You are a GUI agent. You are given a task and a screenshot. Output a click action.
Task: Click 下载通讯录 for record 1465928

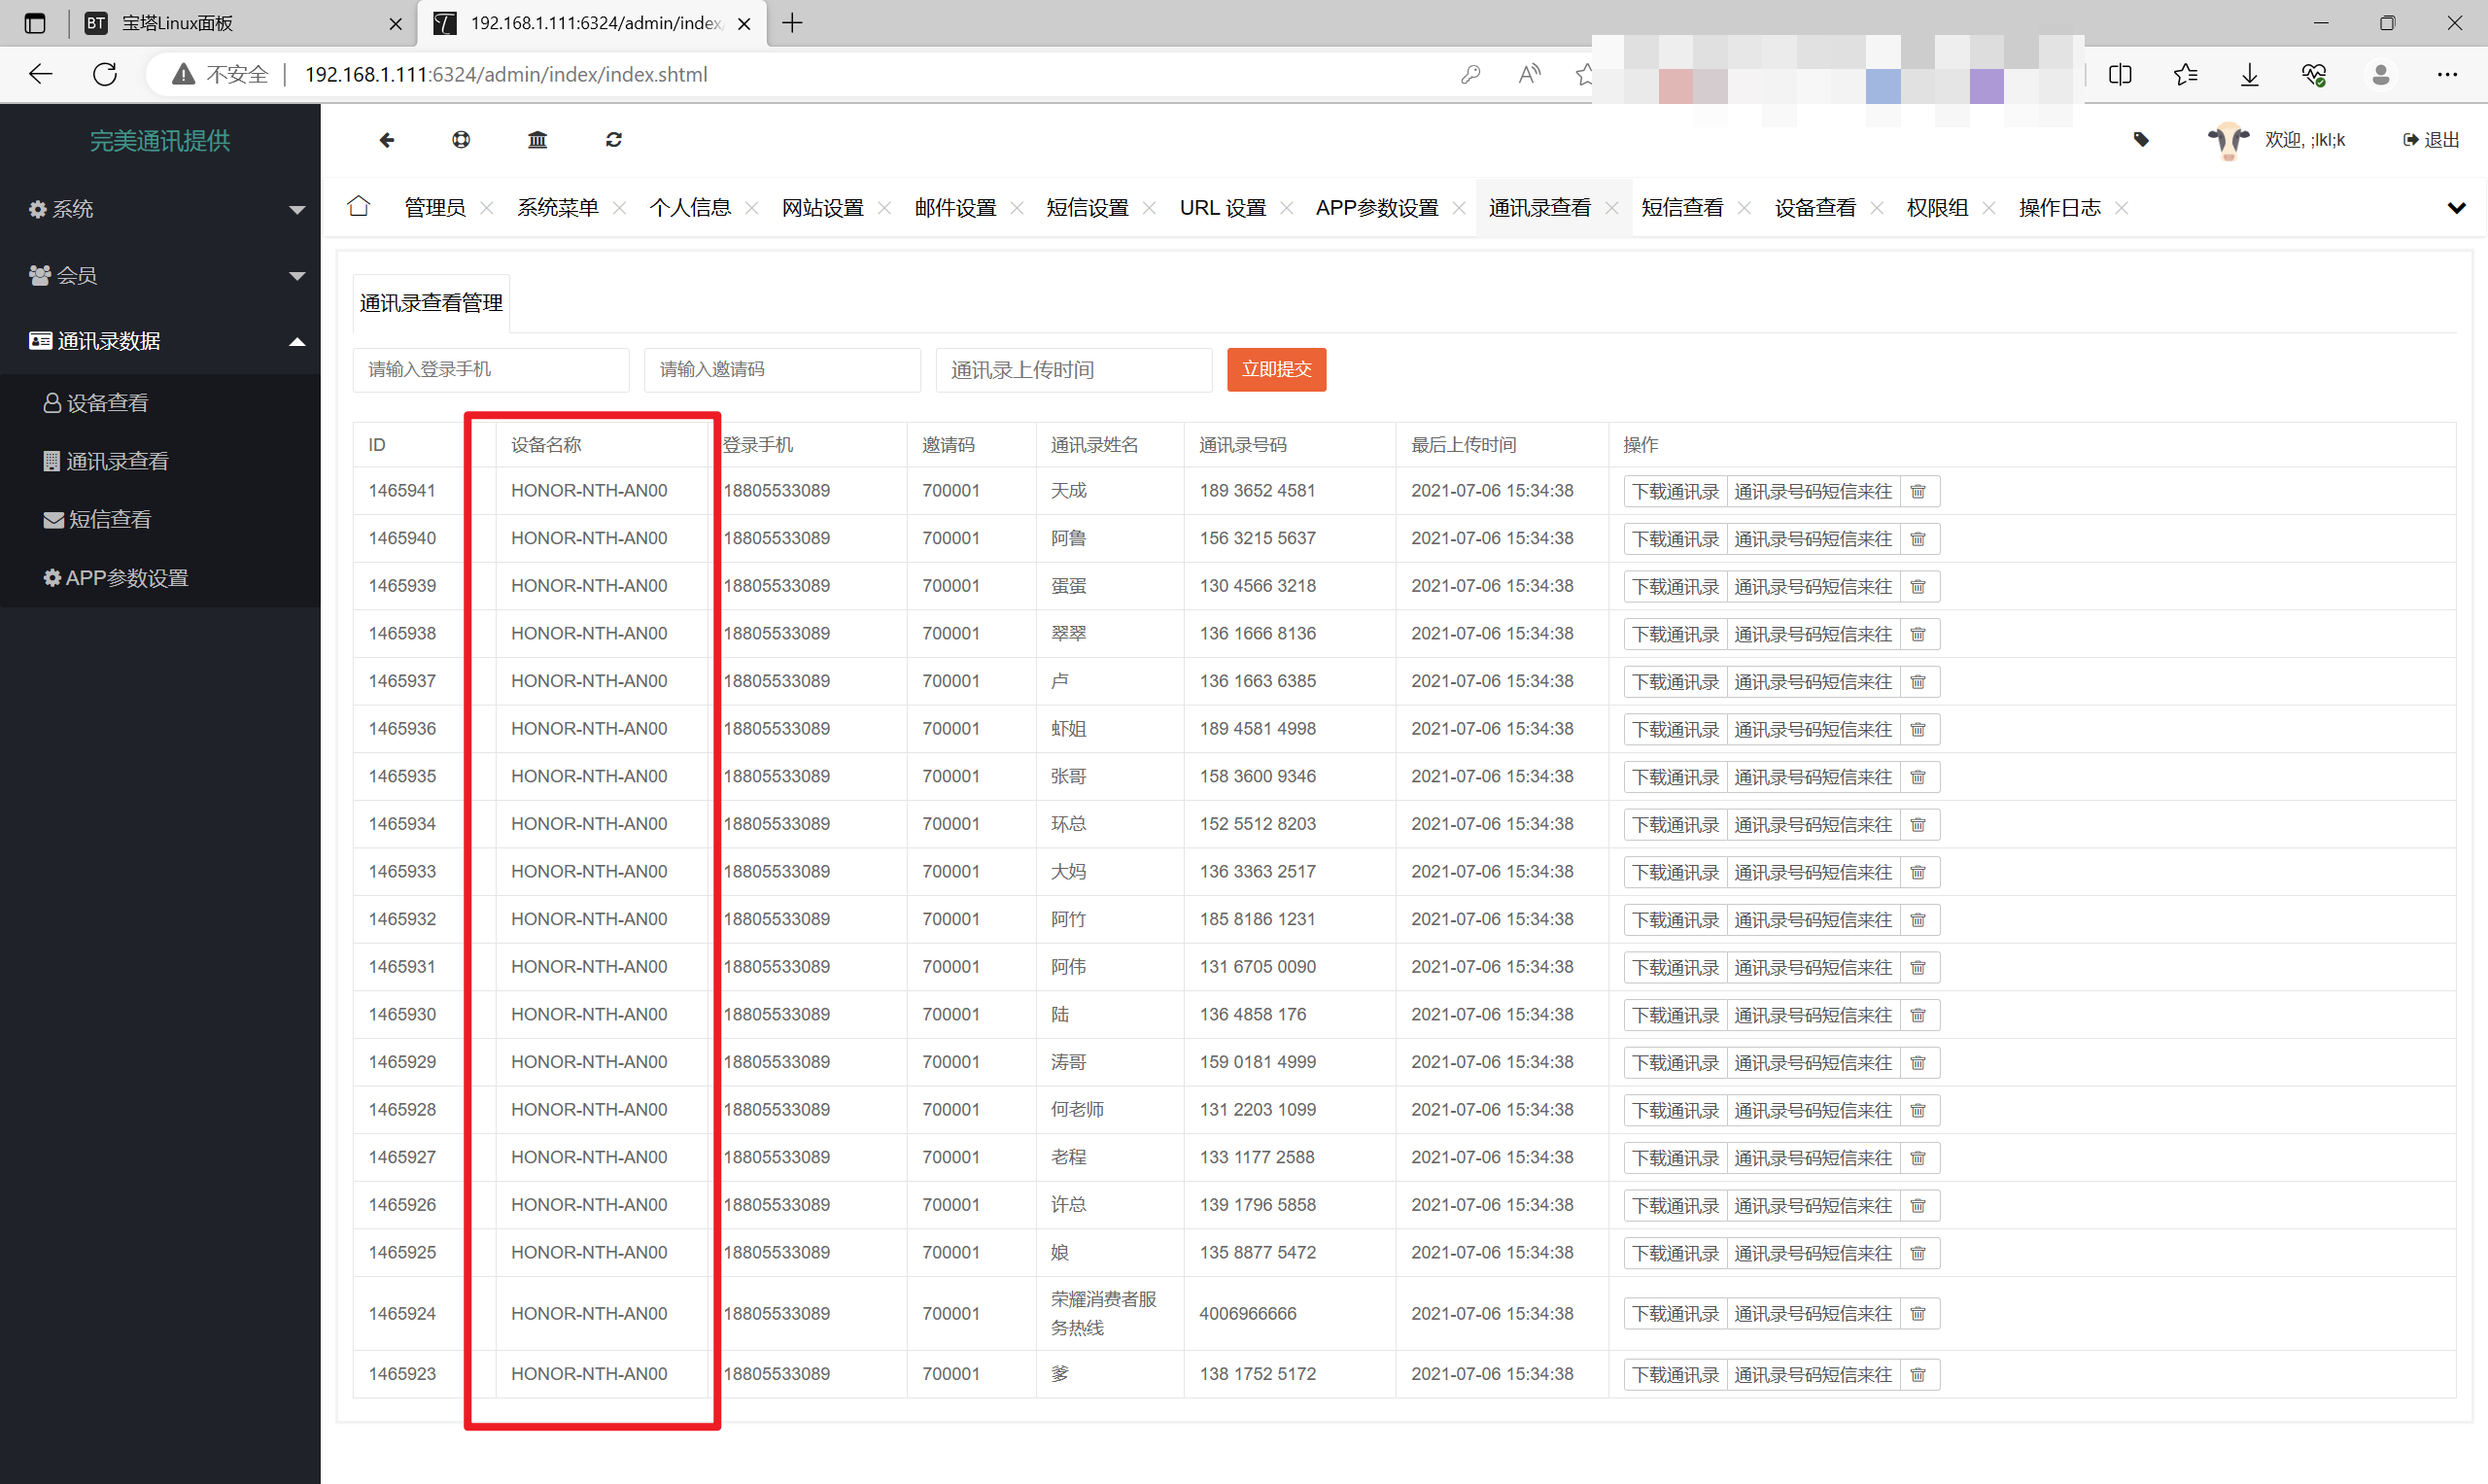point(1675,1111)
